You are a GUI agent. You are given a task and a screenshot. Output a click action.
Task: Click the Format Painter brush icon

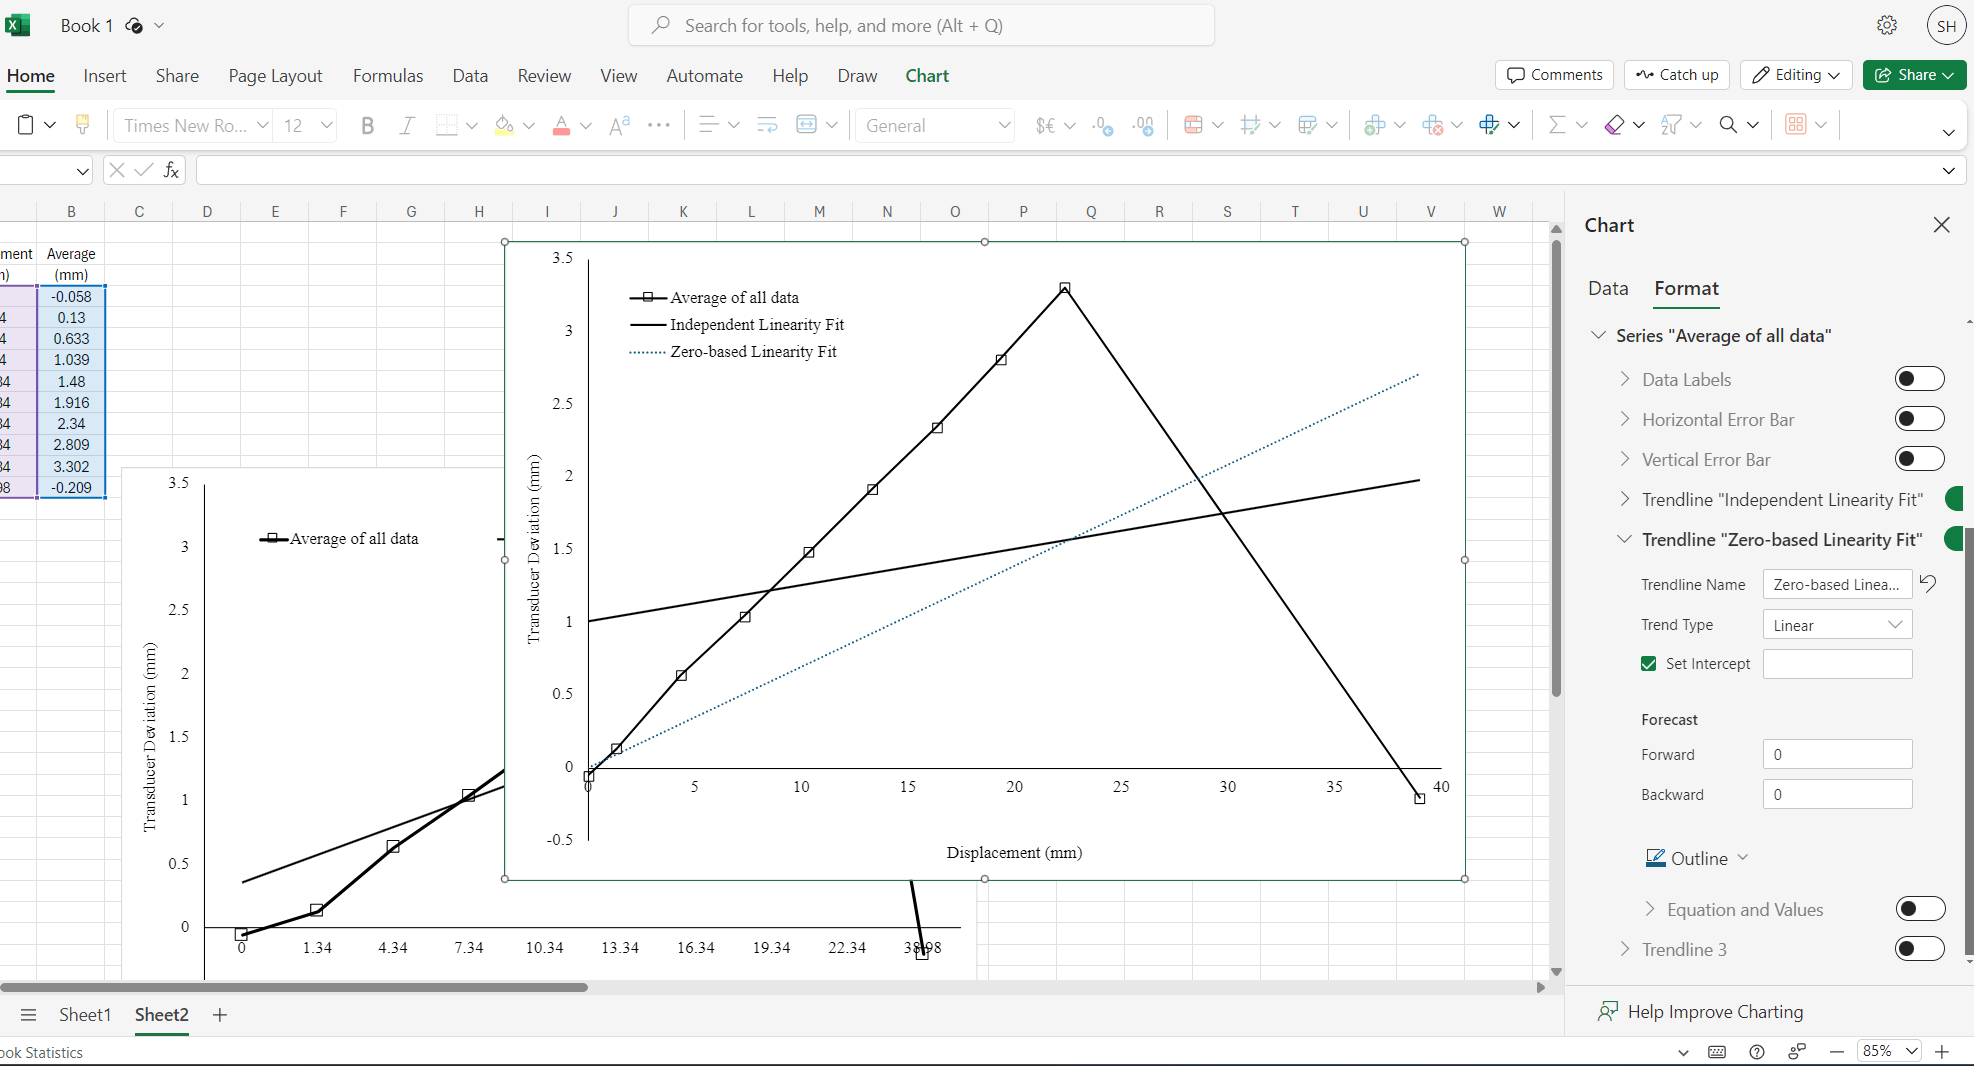83,125
